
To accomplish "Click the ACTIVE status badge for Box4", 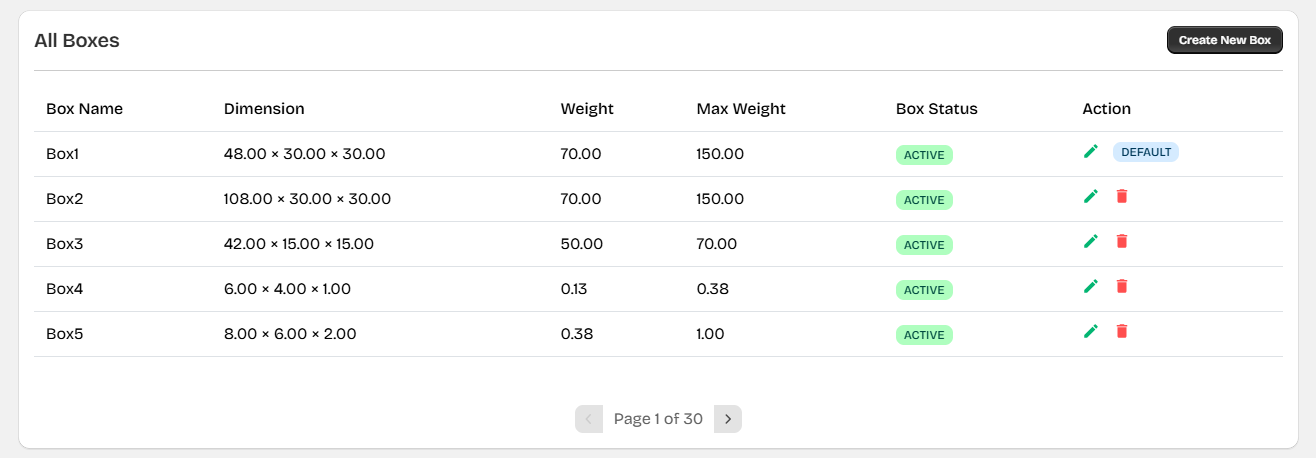I will click(924, 290).
